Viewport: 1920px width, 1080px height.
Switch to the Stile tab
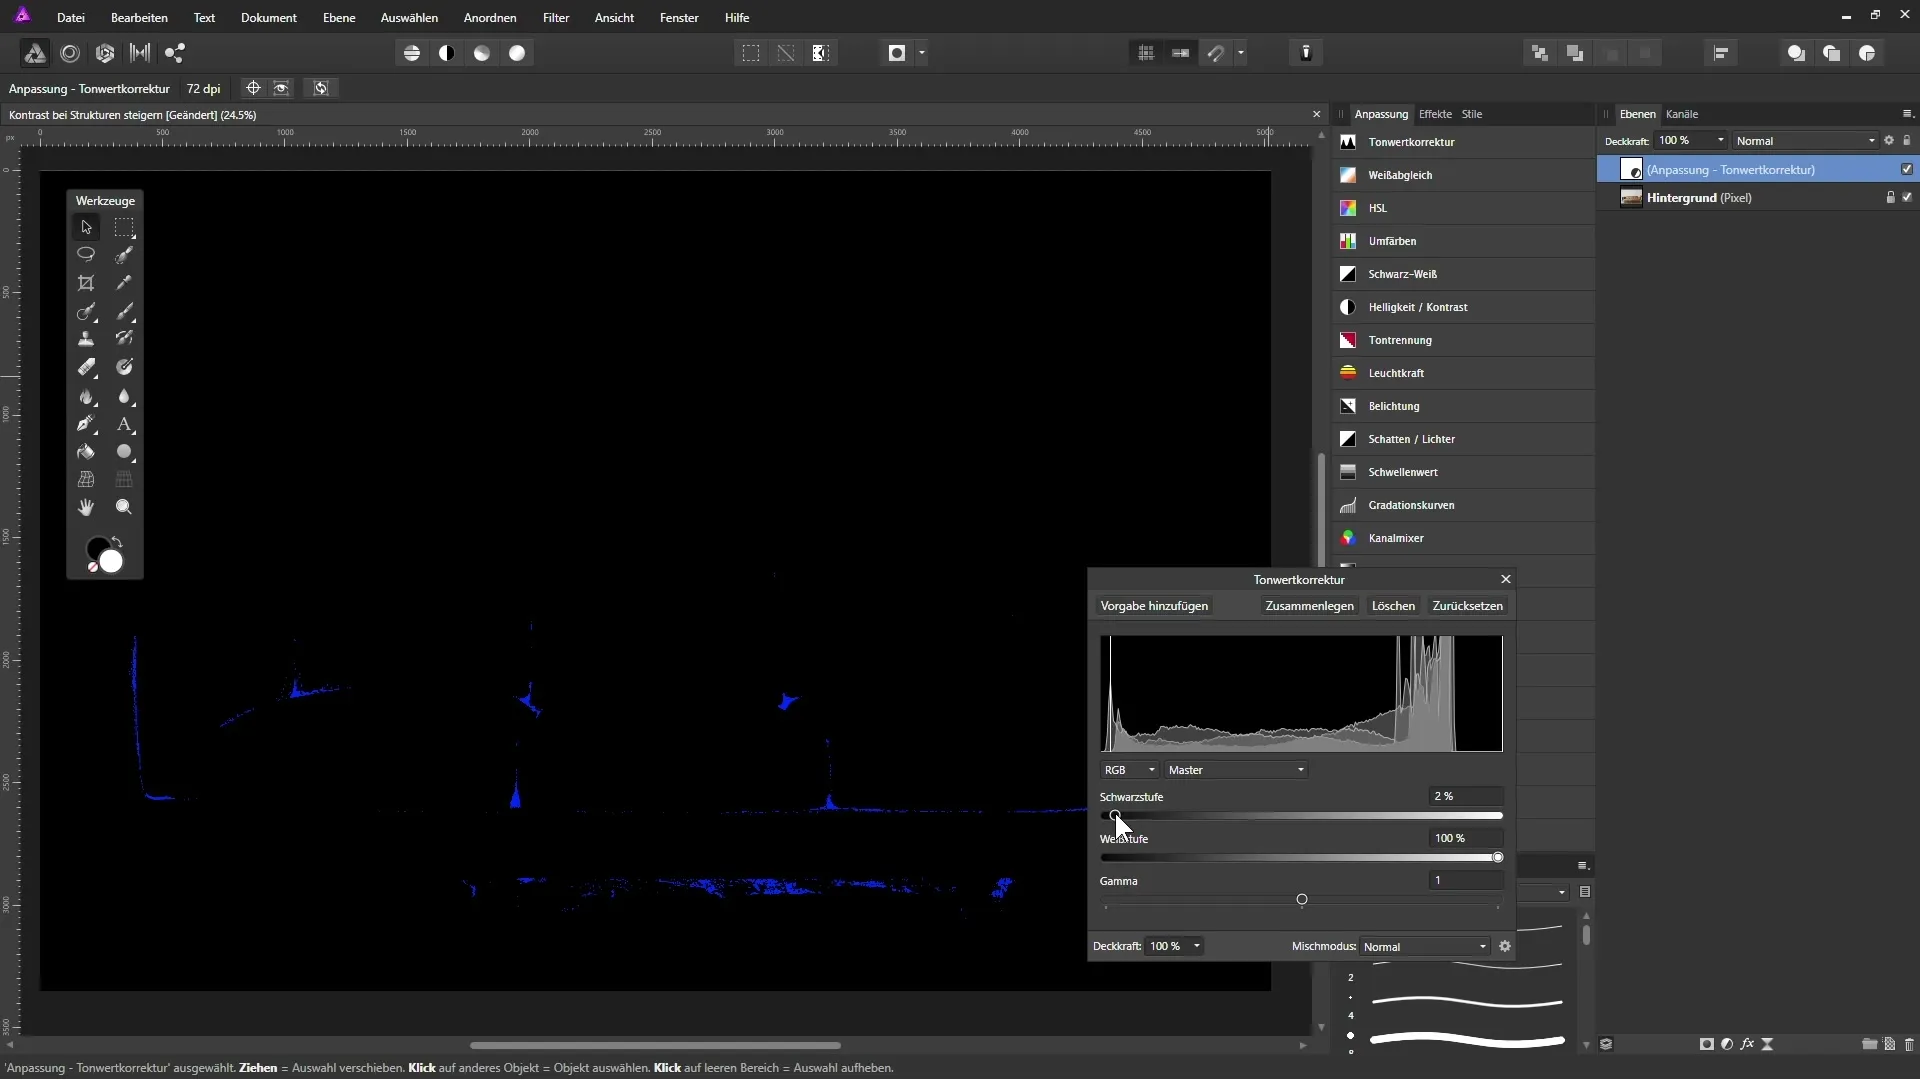click(x=1472, y=114)
